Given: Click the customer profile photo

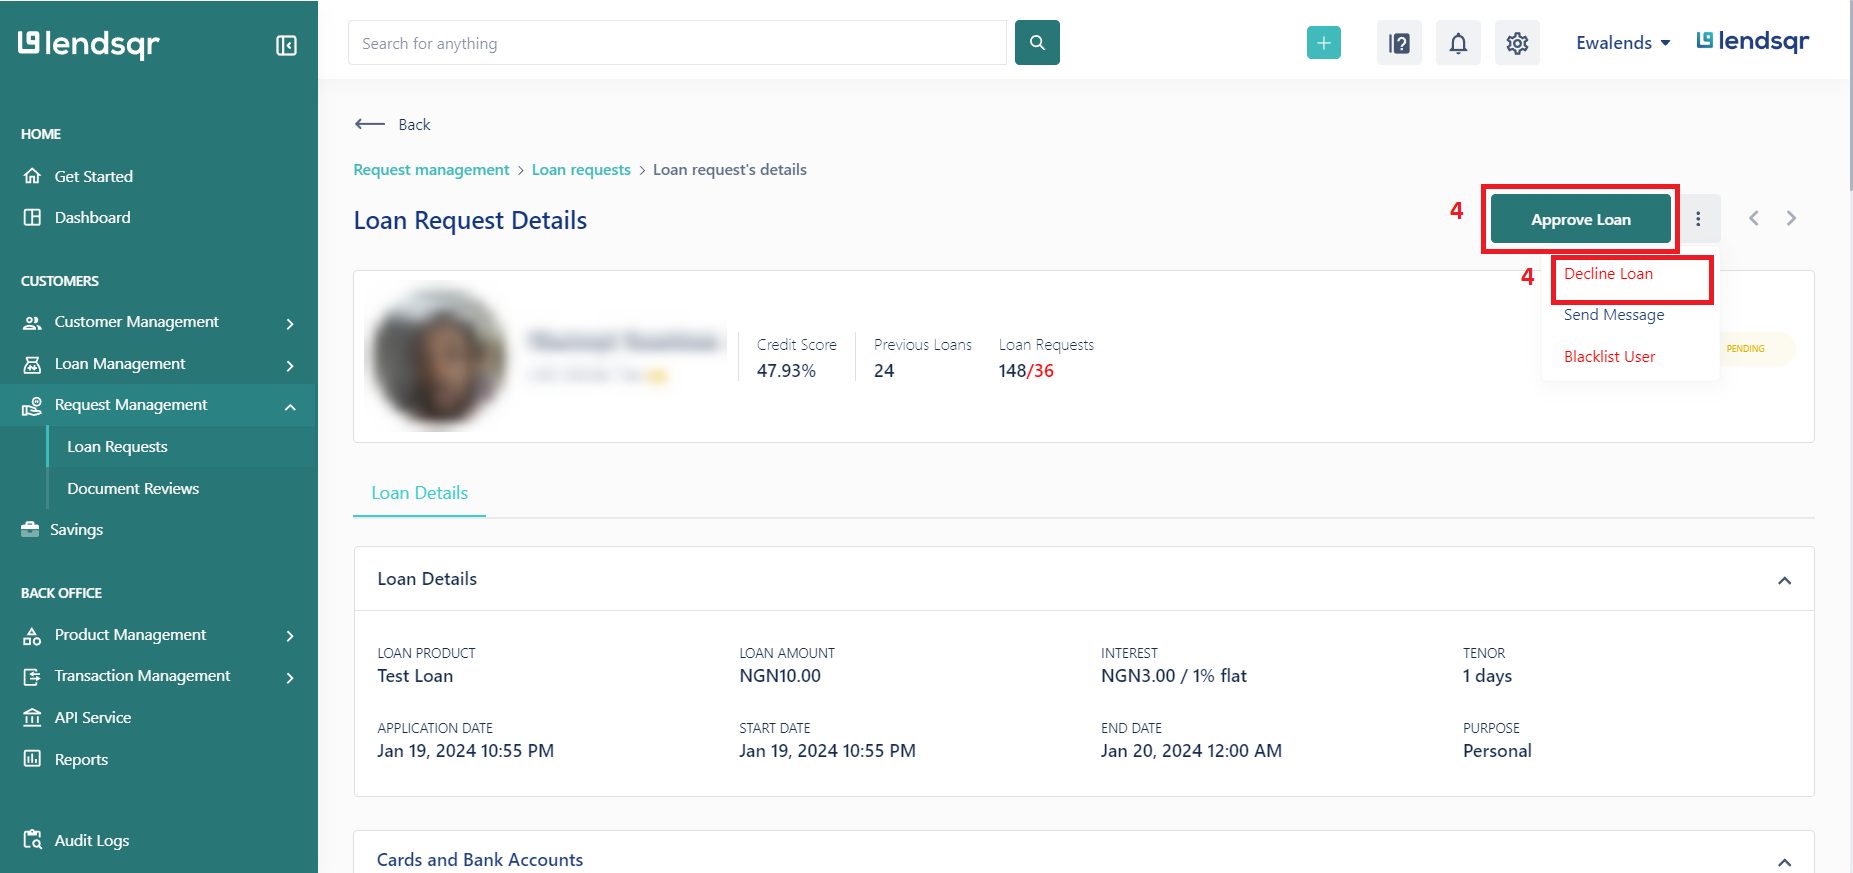Looking at the screenshot, I should [438, 358].
